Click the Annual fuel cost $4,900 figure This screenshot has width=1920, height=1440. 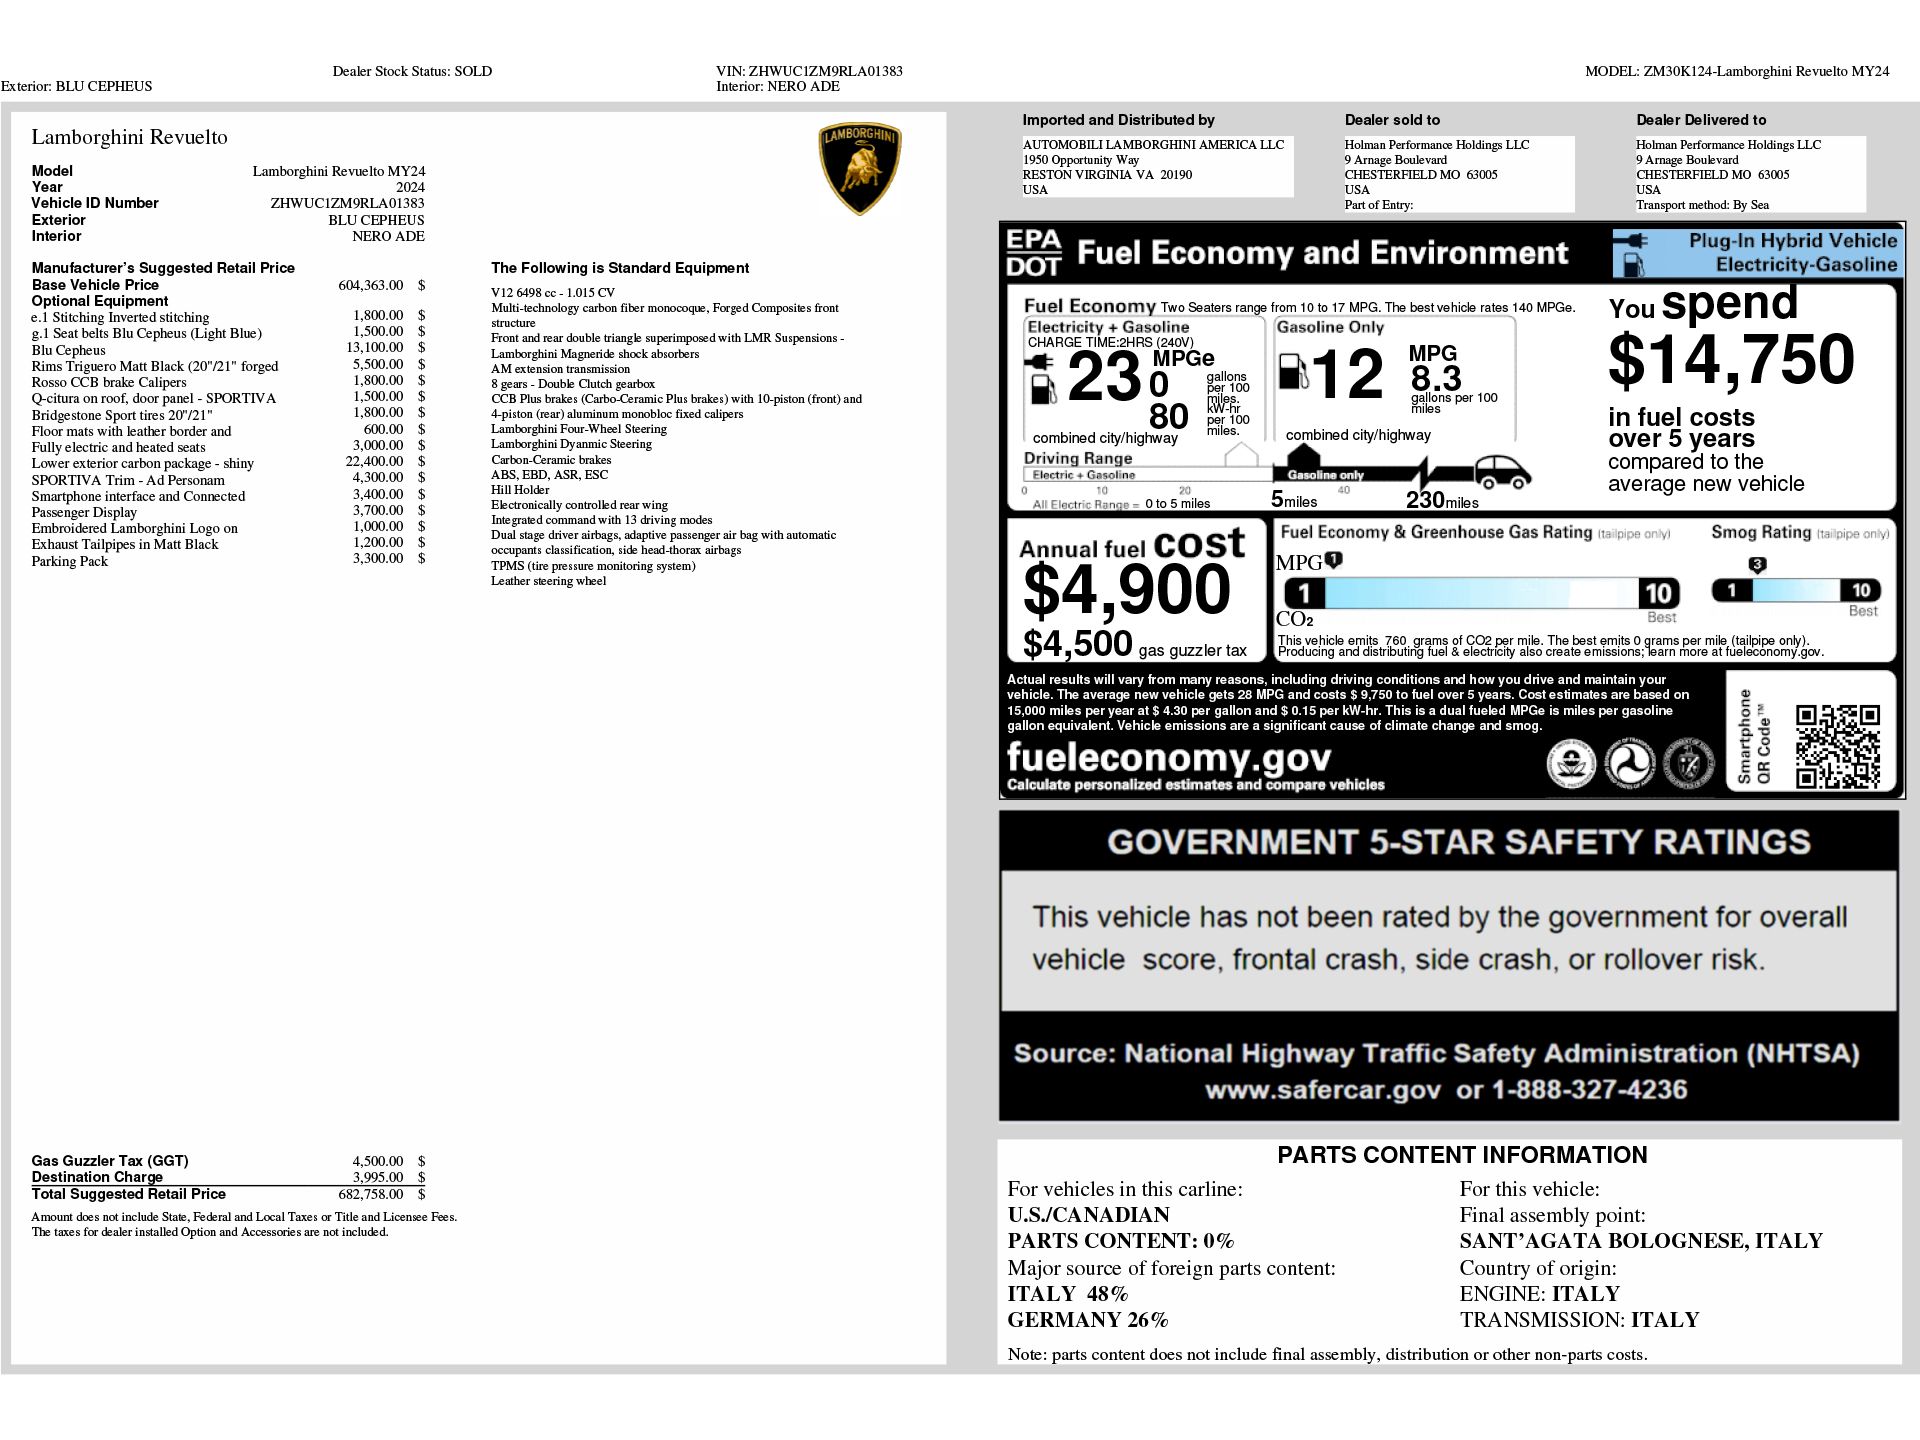1125,590
